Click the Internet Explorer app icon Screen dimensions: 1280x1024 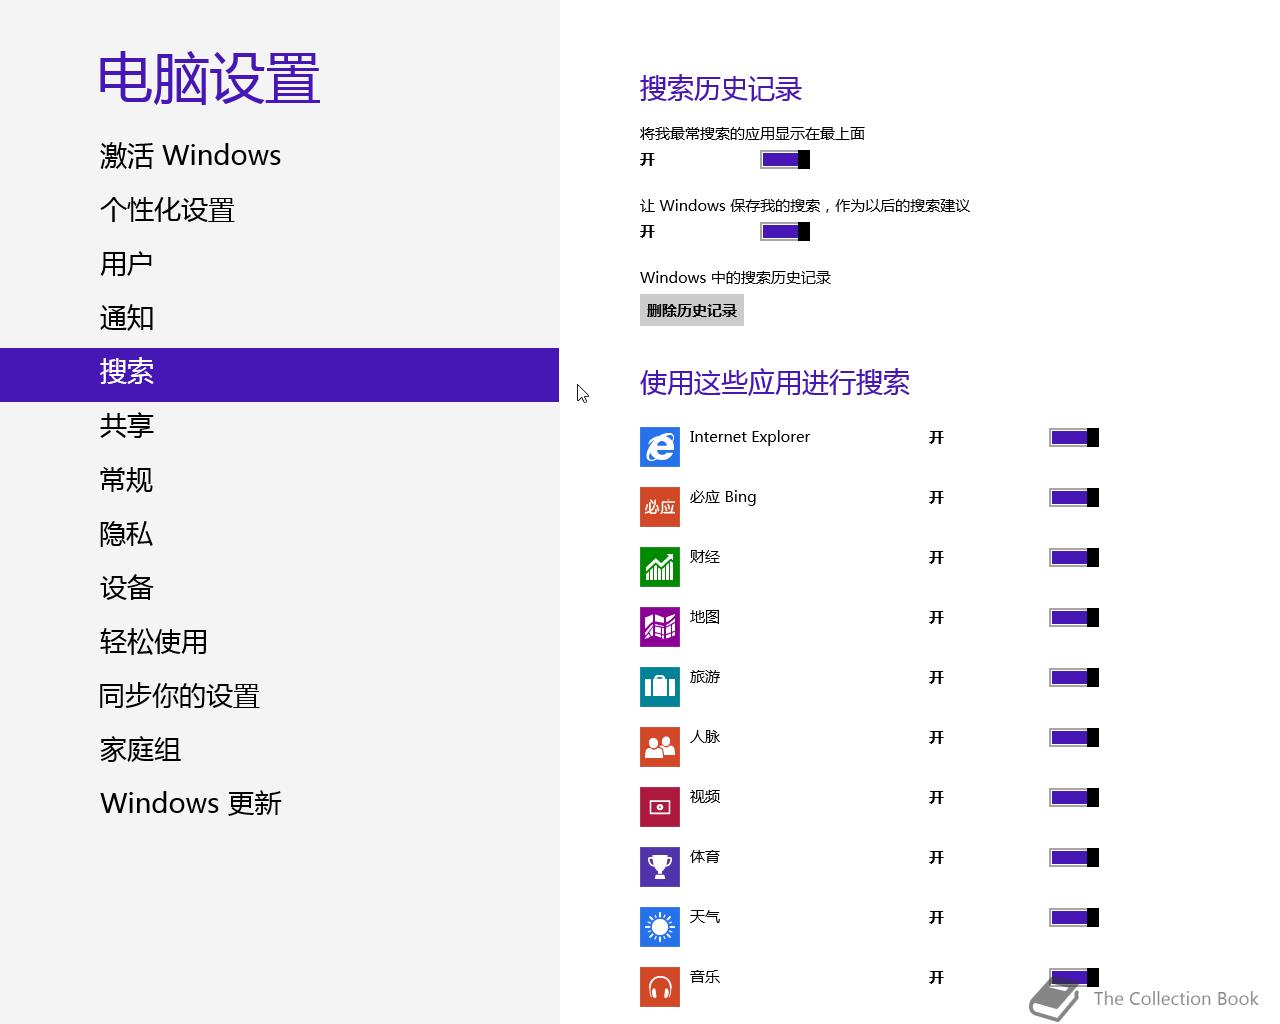click(x=660, y=447)
